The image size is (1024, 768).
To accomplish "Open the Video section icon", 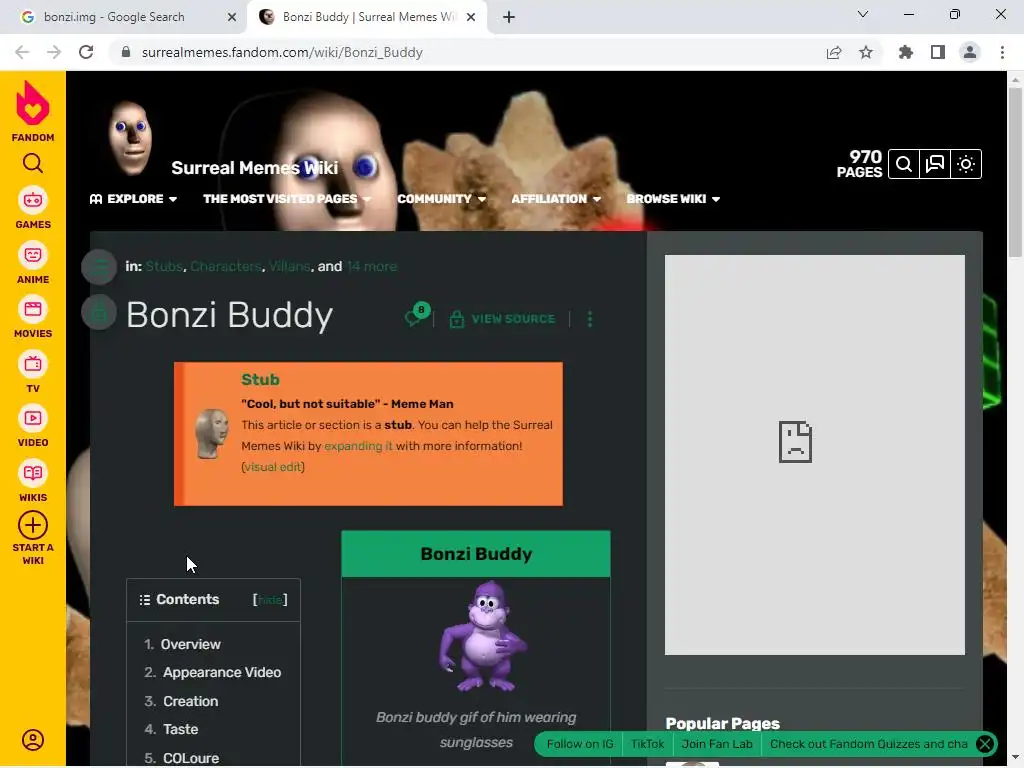I will click(33, 418).
